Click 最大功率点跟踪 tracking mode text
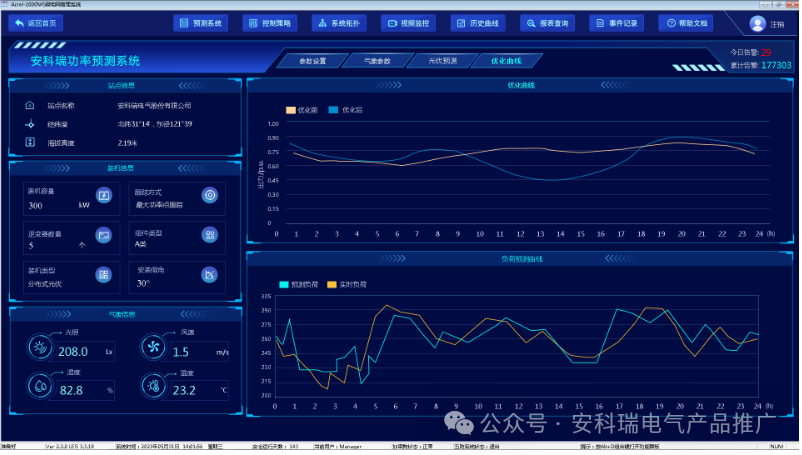This screenshot has height=455, width=802. pyautogui.click(x=159, y=205)
